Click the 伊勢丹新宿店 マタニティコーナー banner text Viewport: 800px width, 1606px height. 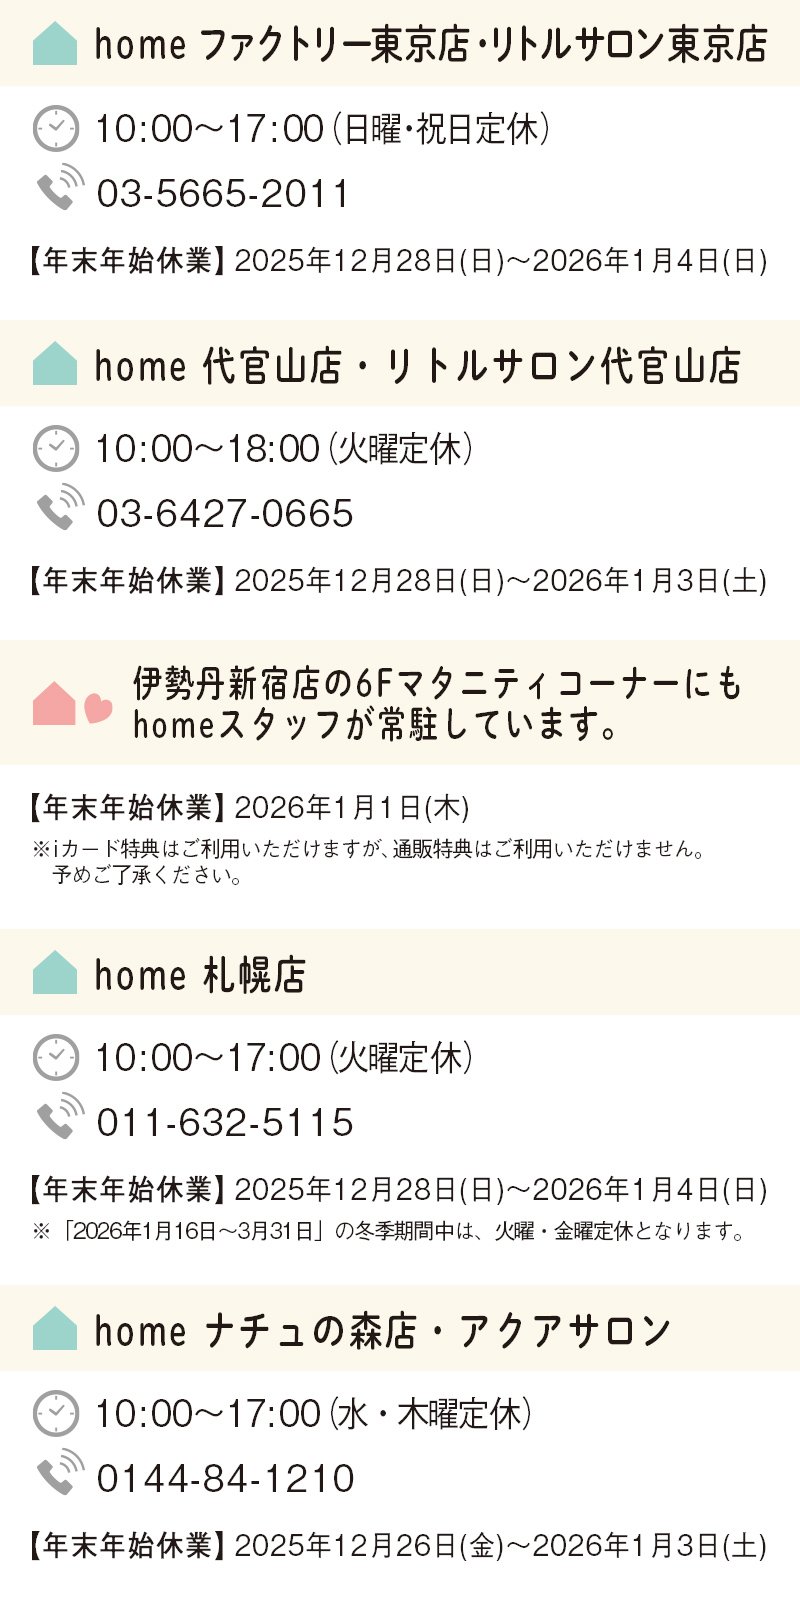click(438, 704)
